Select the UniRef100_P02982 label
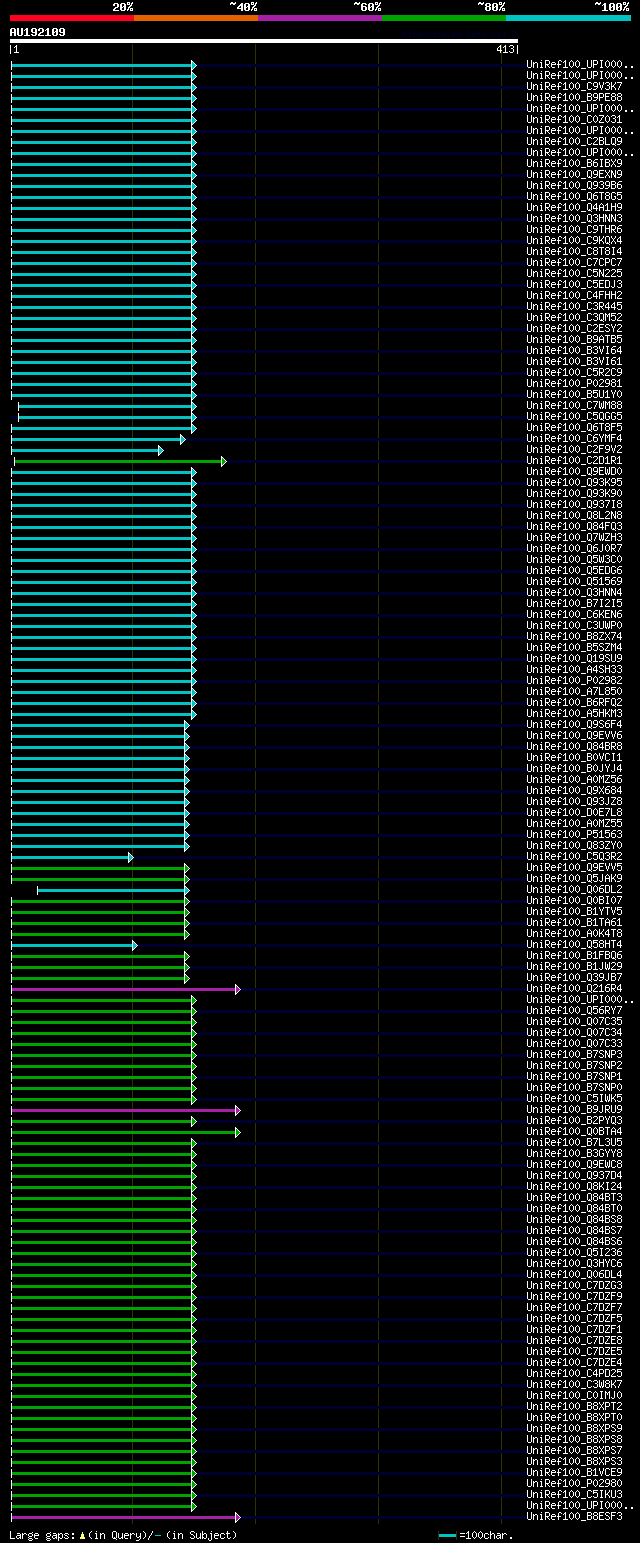 click(x=574, y=681)
